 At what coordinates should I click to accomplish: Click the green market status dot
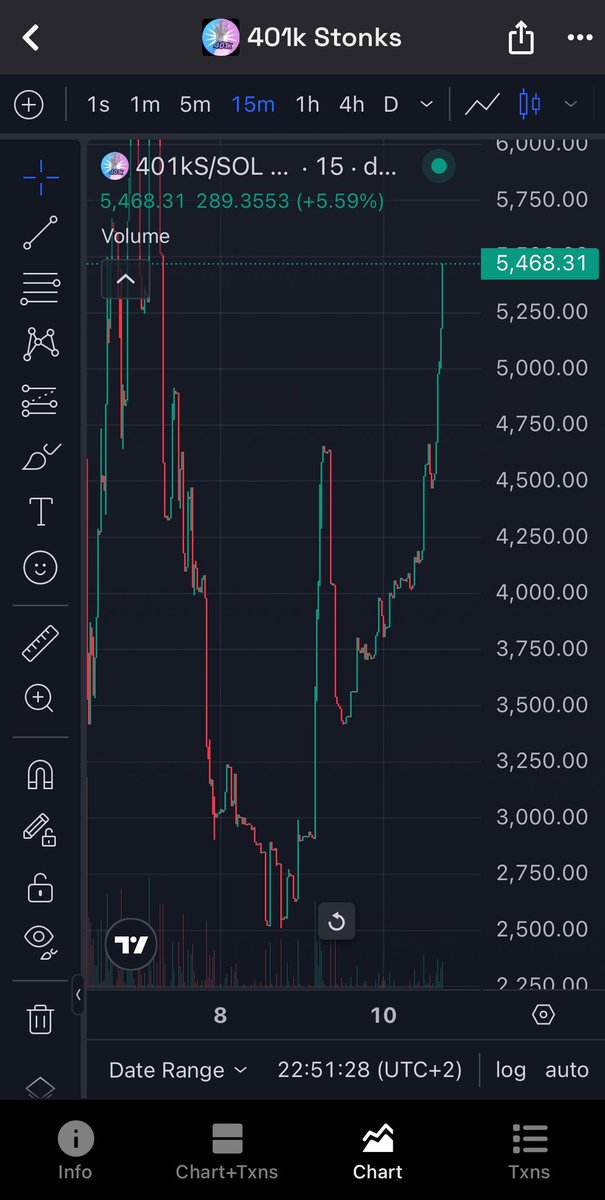tap(438, 166)
